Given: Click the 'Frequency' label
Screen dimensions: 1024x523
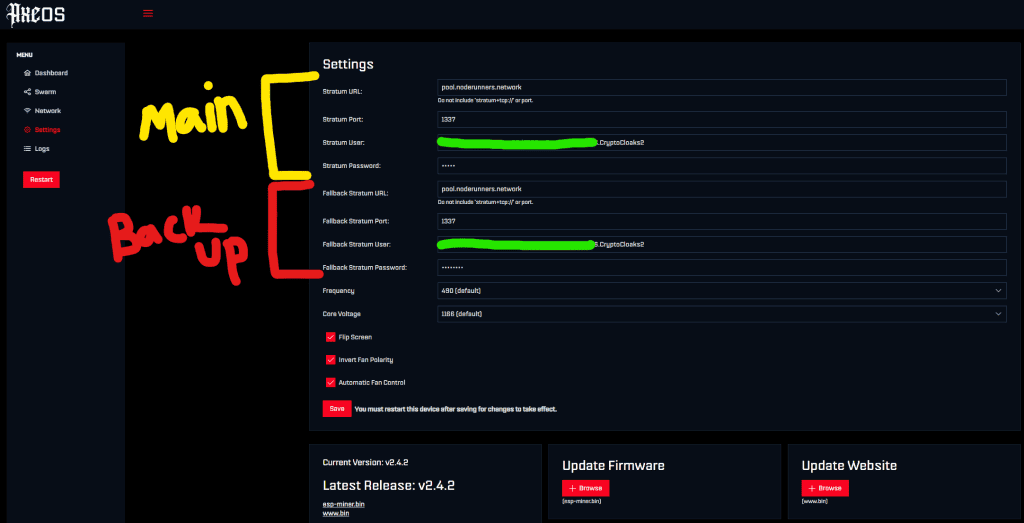Looking at the screenshot, I should coord(338,291).
